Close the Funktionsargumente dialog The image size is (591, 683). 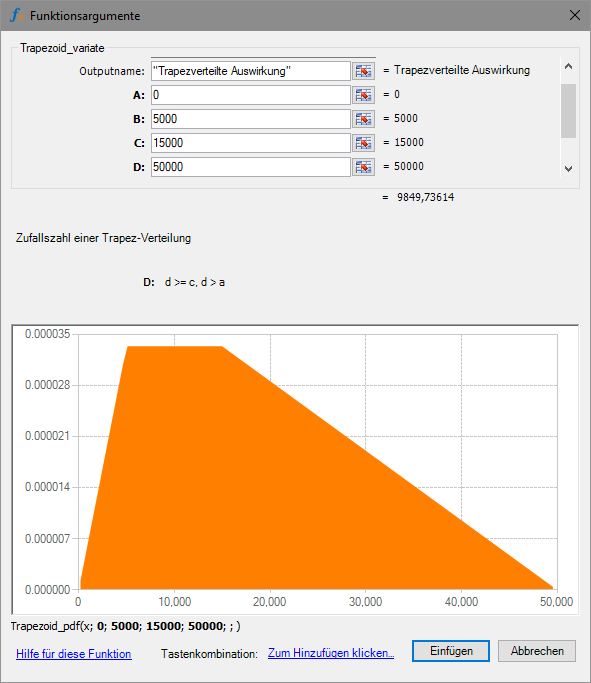(575, 15)
